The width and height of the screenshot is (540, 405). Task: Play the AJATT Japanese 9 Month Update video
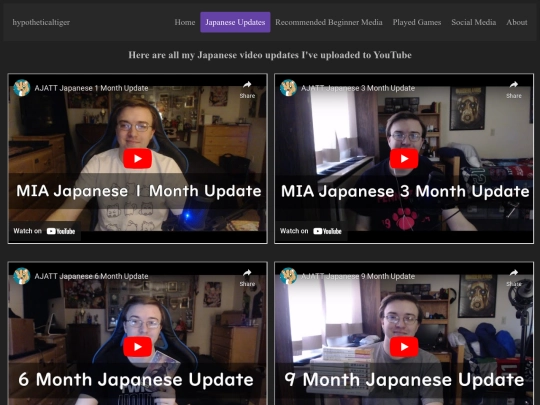tap(404, 347)
